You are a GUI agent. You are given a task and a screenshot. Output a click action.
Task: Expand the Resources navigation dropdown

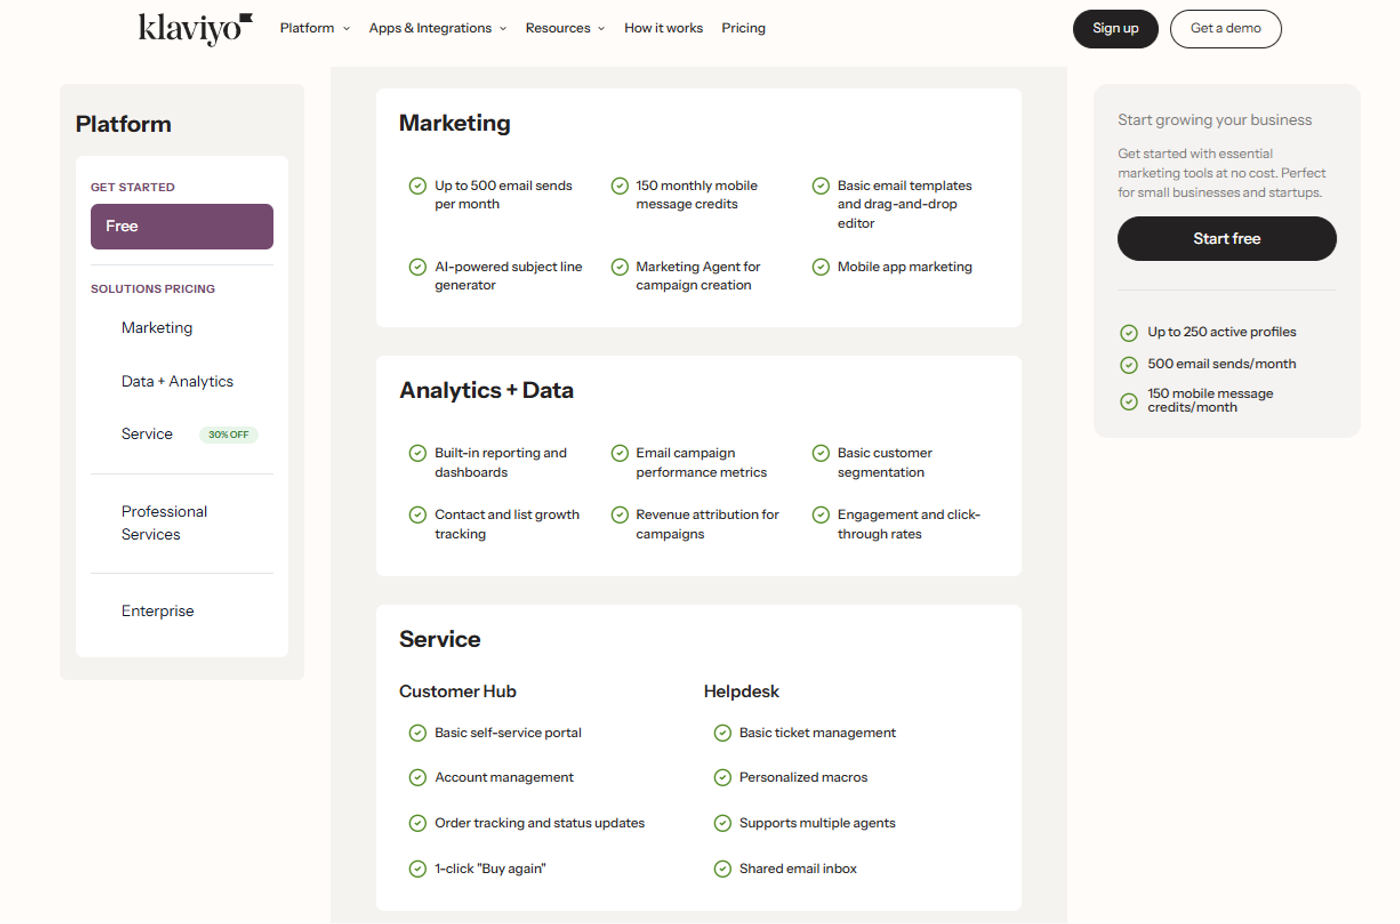click(565, 28)
